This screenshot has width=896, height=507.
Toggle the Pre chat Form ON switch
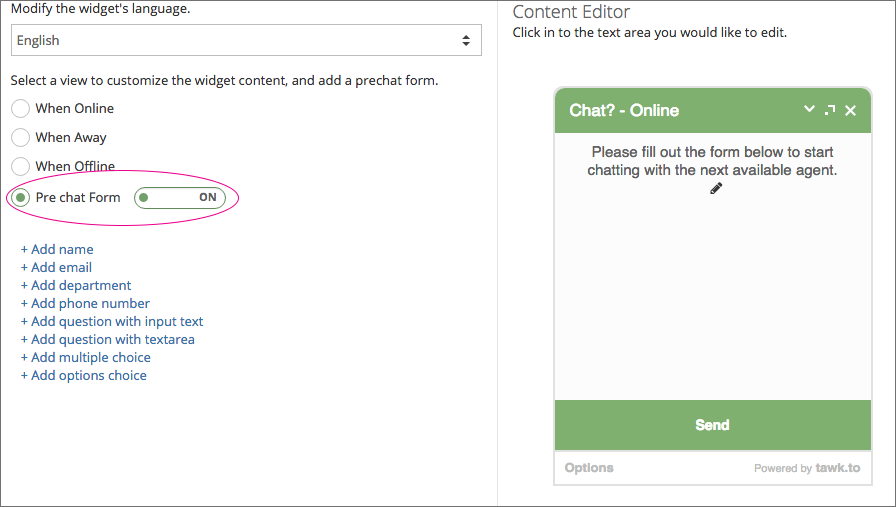[179, 198]
